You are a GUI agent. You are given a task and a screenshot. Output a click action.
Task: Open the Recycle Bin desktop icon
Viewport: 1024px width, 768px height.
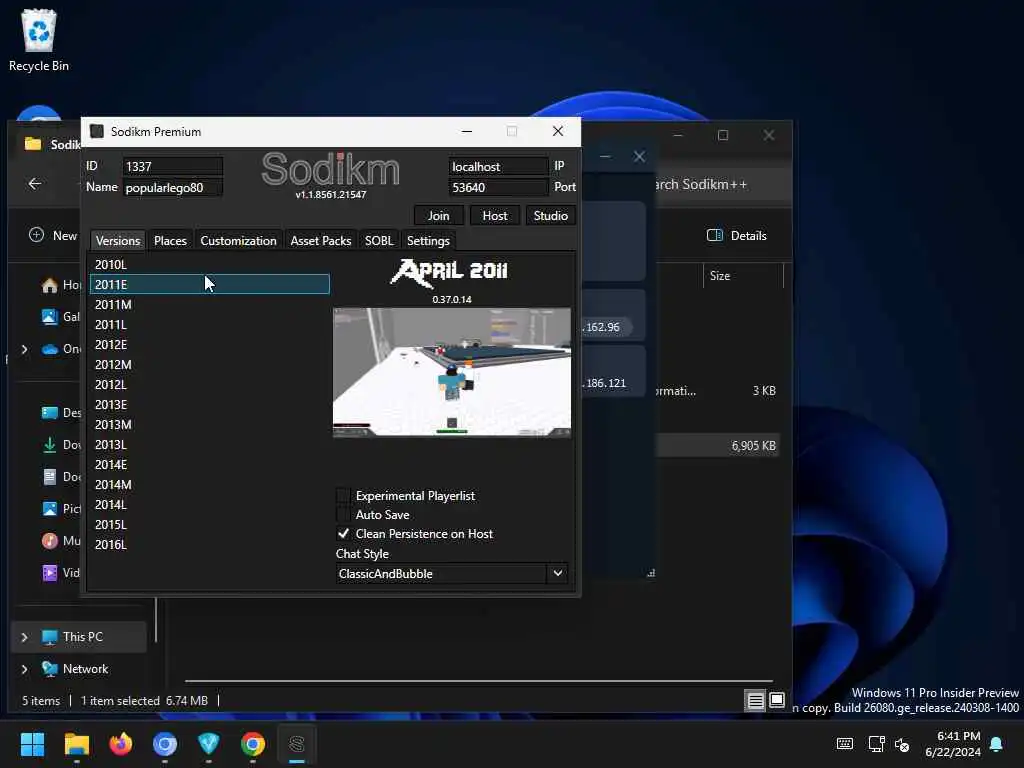[39, 40]
